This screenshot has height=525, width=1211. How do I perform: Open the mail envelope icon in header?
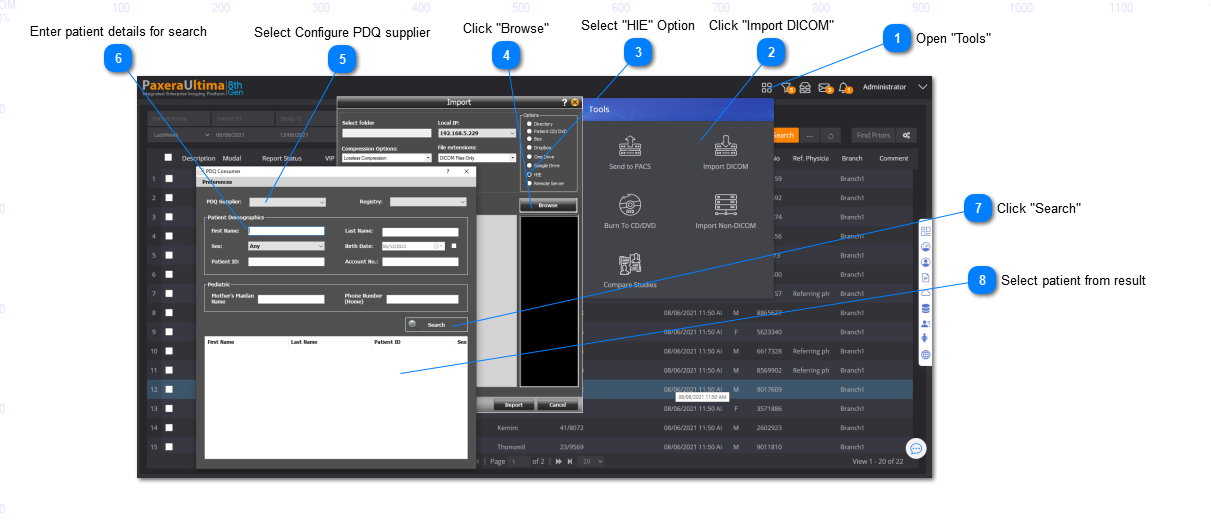(x=825, y=88)
